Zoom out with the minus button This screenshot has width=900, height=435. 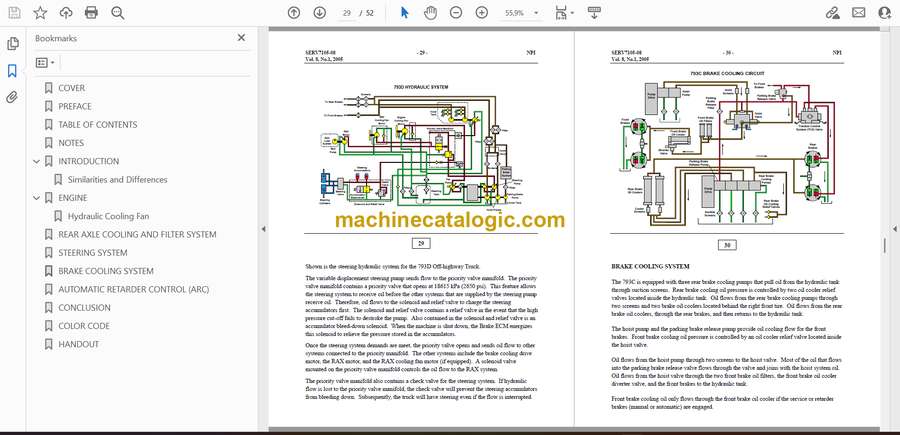pyautogui.click(x=456, y=13)
